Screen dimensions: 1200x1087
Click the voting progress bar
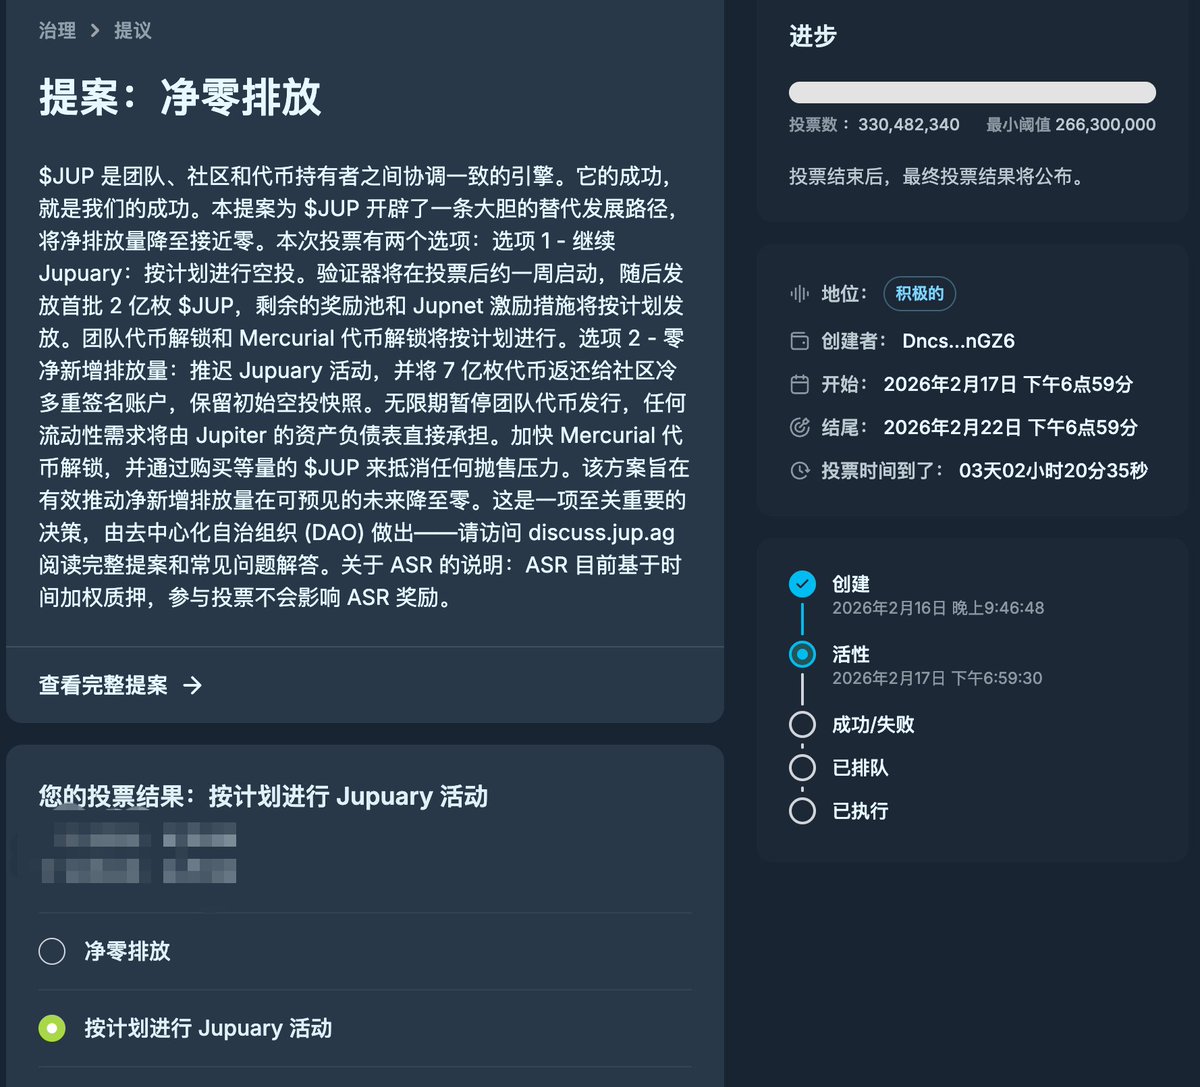tap(972, 93)
